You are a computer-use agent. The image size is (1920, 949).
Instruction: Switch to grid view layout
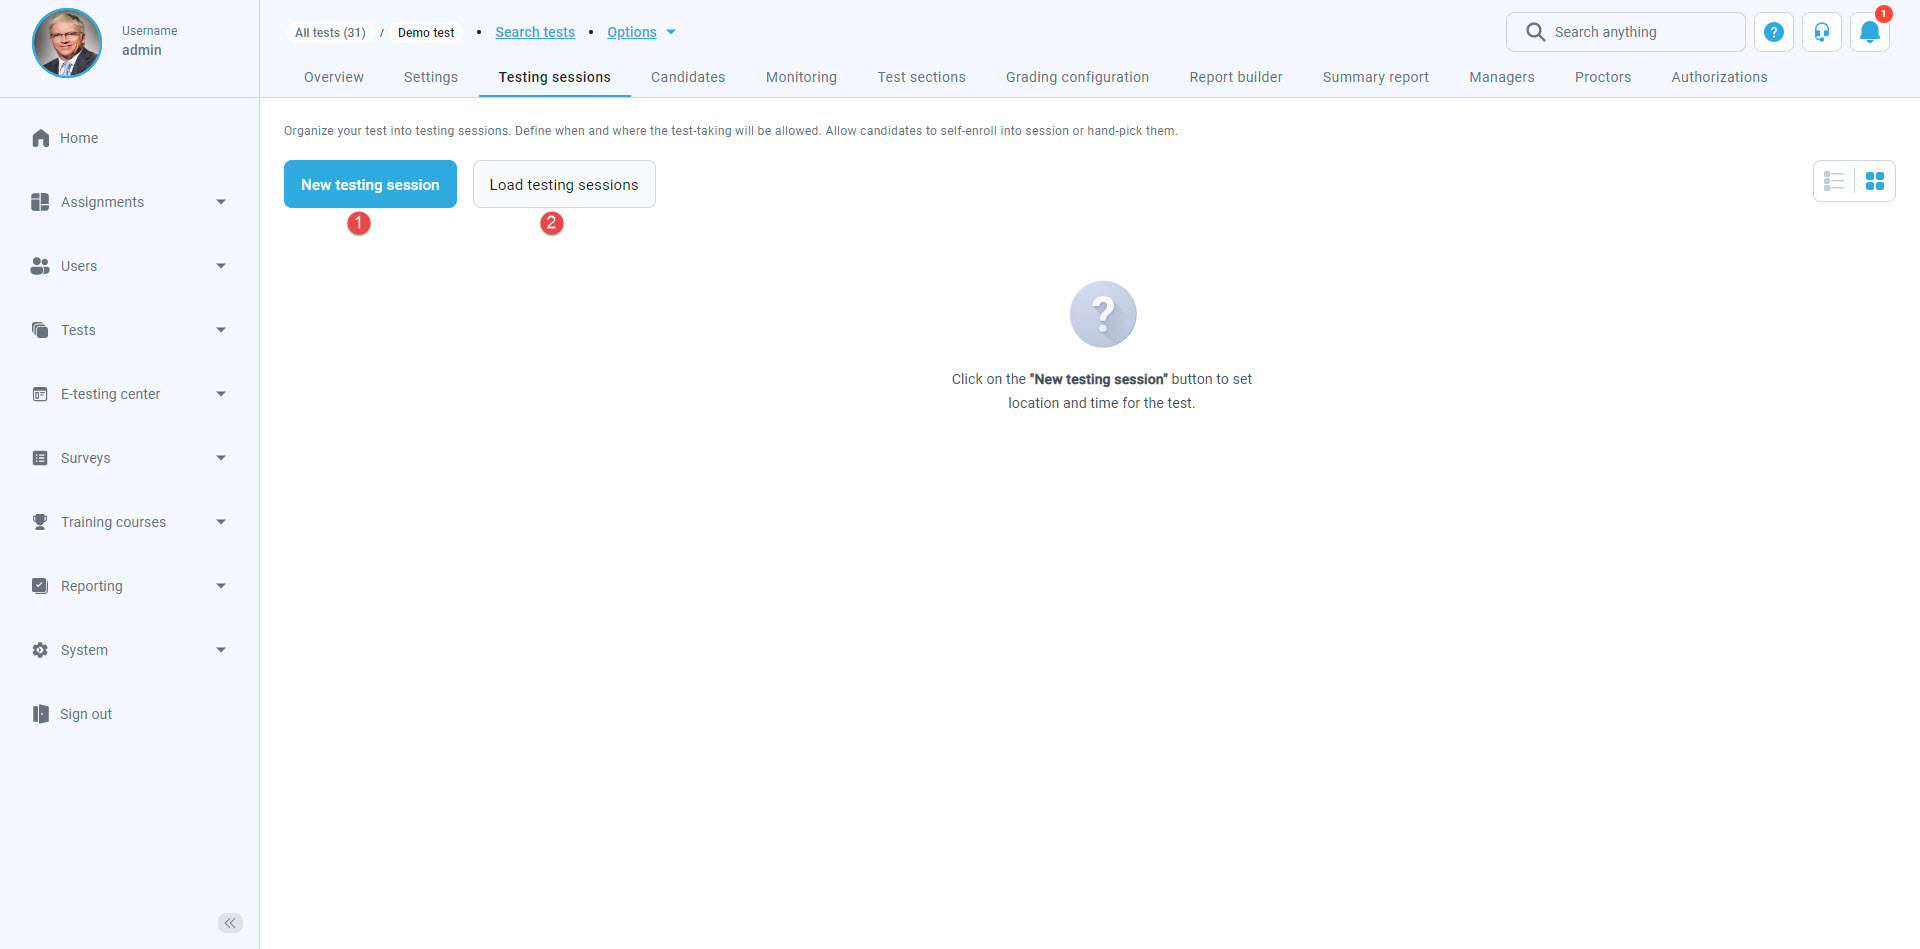1875,181
